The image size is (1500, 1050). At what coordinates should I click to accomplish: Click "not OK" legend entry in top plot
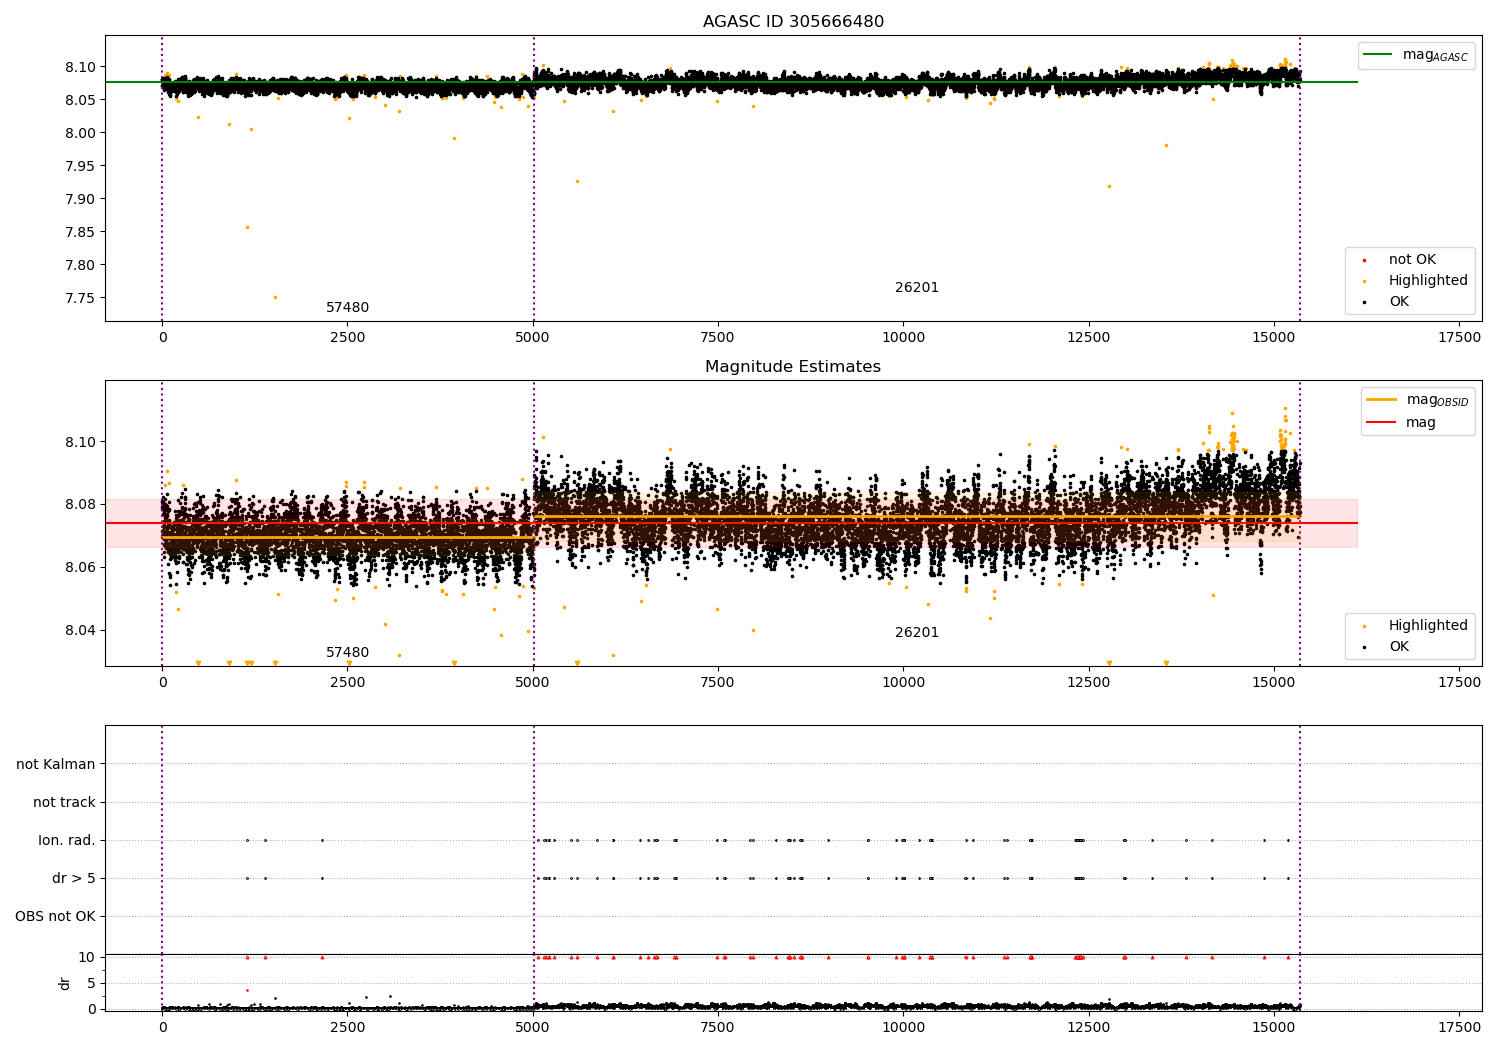coord(1411,260)
